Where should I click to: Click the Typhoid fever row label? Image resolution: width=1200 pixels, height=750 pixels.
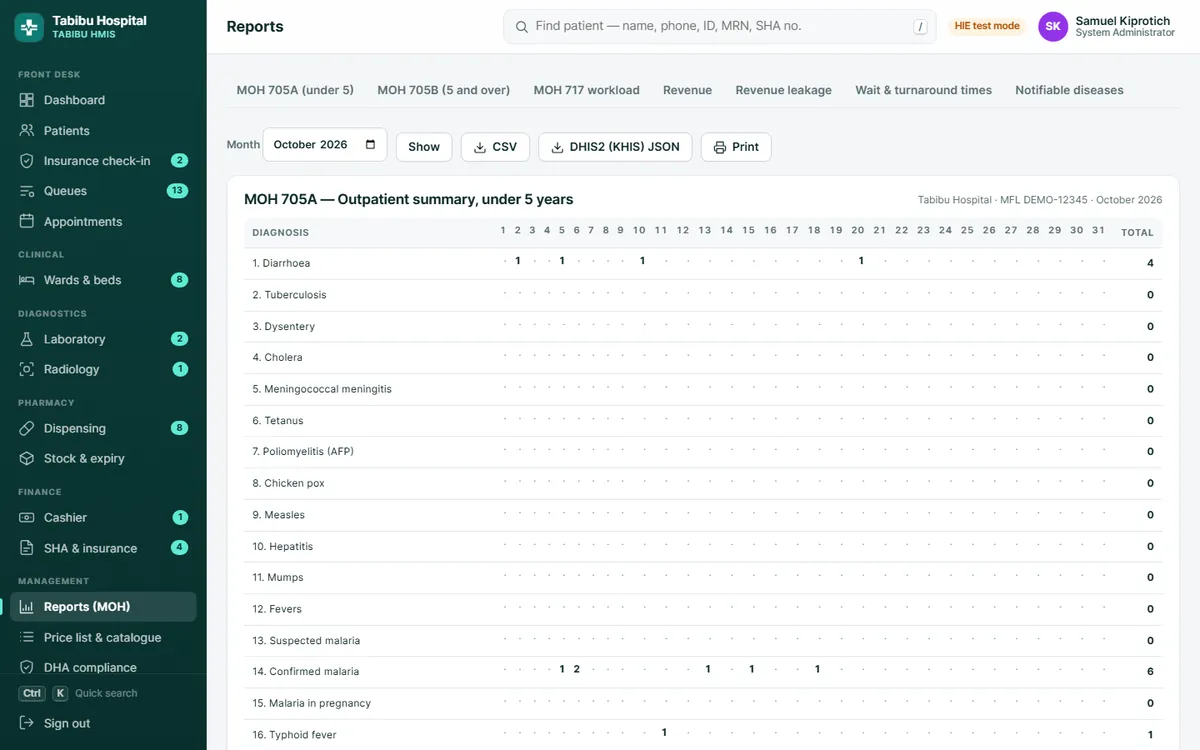pos(294,735)
